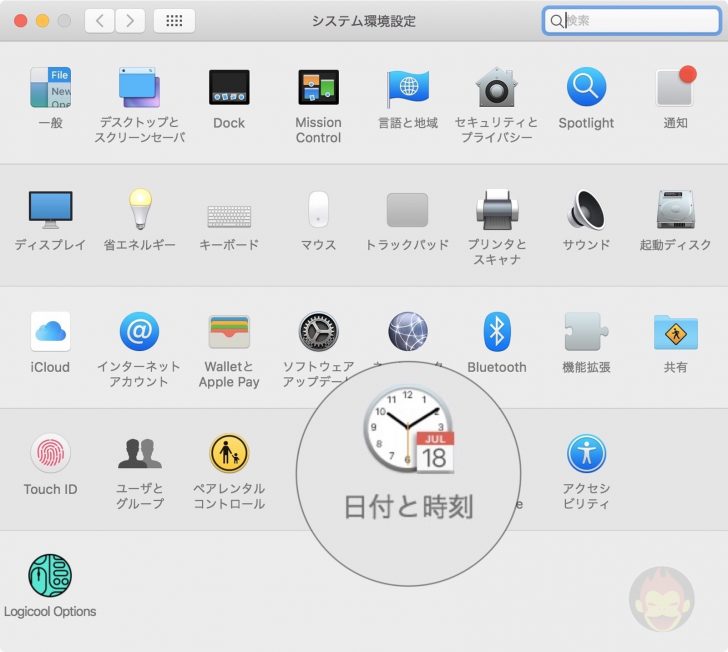The height and width of the screenshot is (652, 728).
Task: Open インターネットアカウント preferences
Action: (x=139, y=332)
